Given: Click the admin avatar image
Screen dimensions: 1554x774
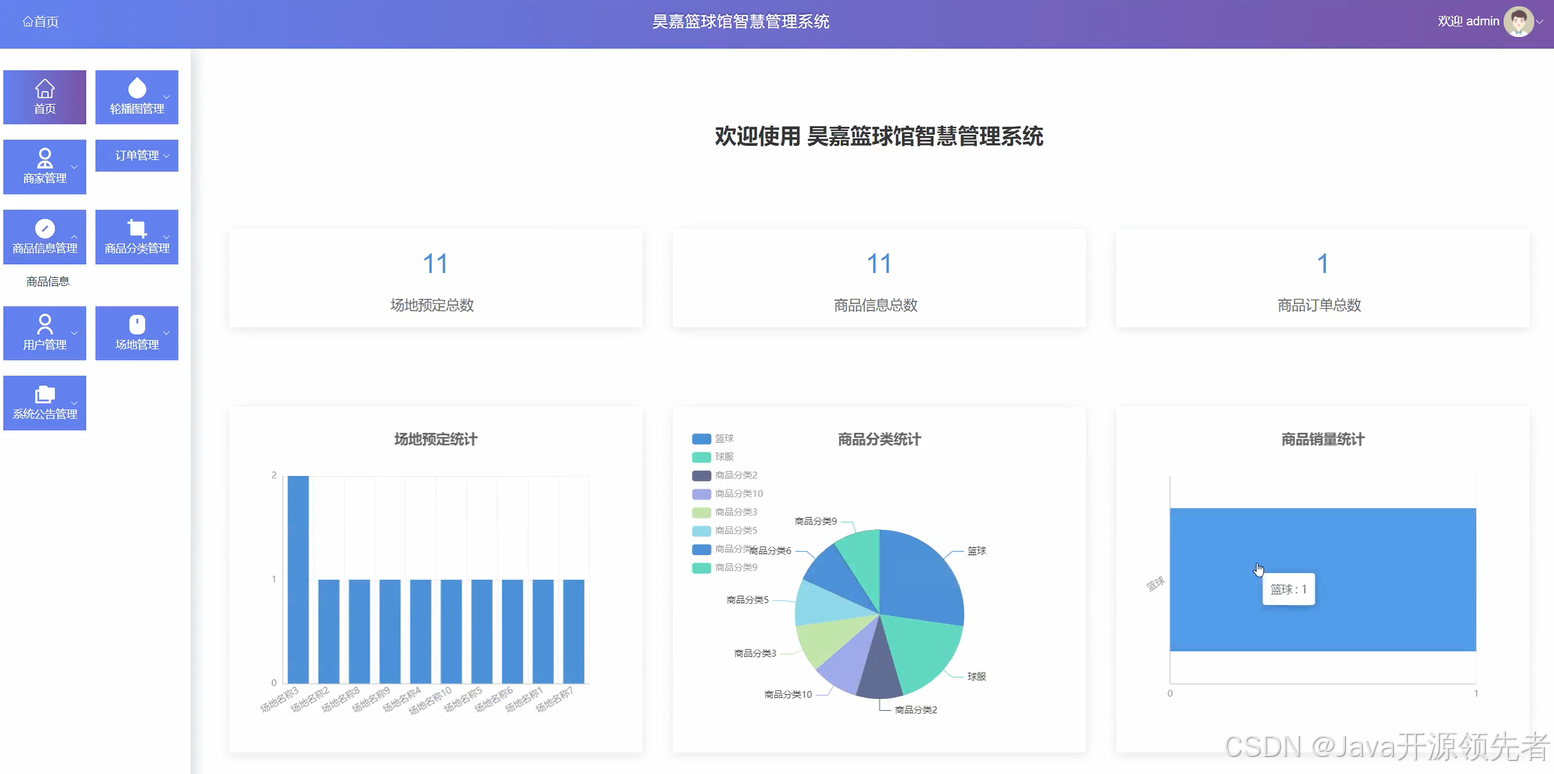Looking at the screenshot, I should (x=1519, y=20).
